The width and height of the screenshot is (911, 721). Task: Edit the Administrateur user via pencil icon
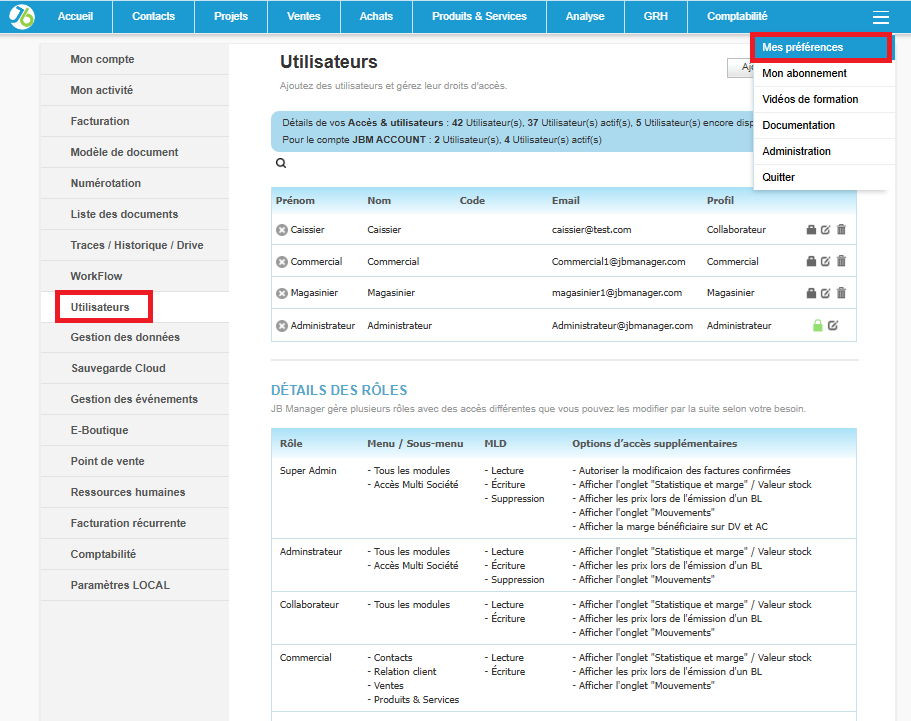(833, 325)
